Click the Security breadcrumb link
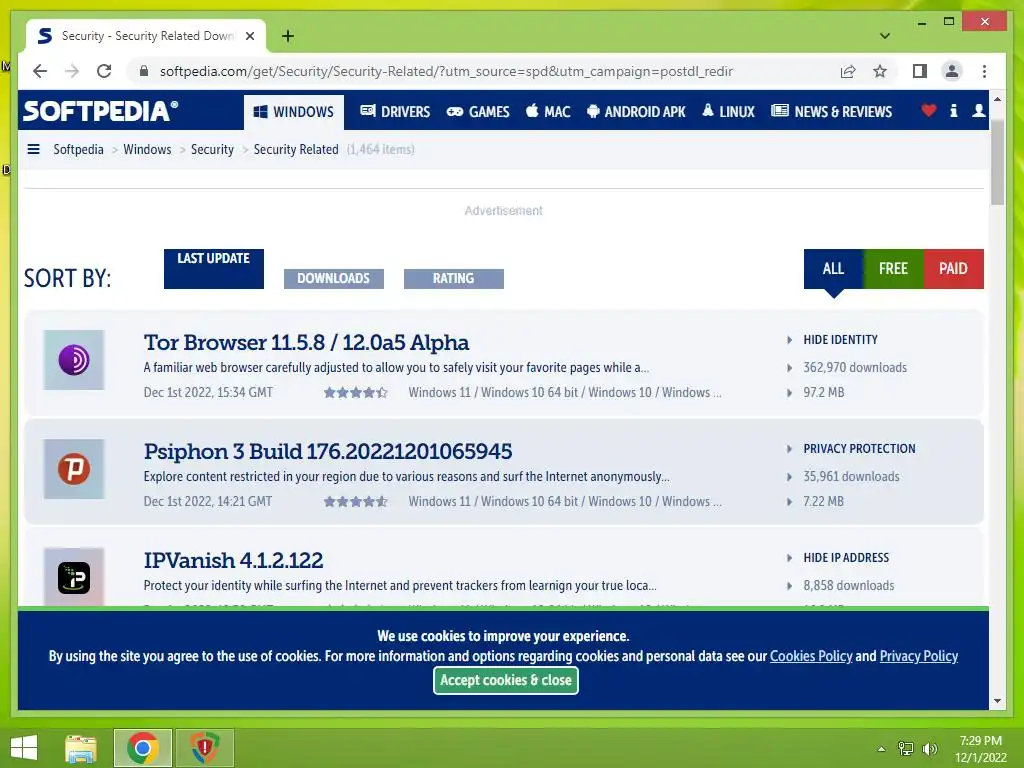This screenshot has height=768, width=1024. click(212, 150)
